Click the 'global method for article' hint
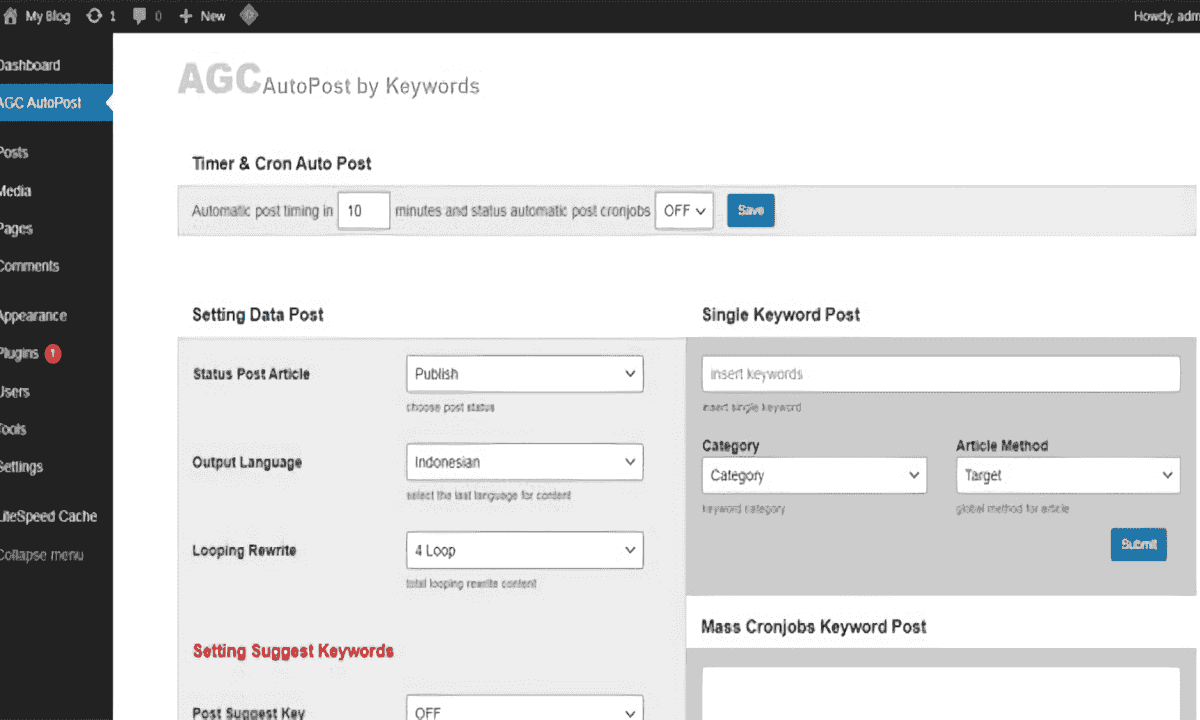The height and width of the screenshot is (720, 1200). tap(1012, 509)
